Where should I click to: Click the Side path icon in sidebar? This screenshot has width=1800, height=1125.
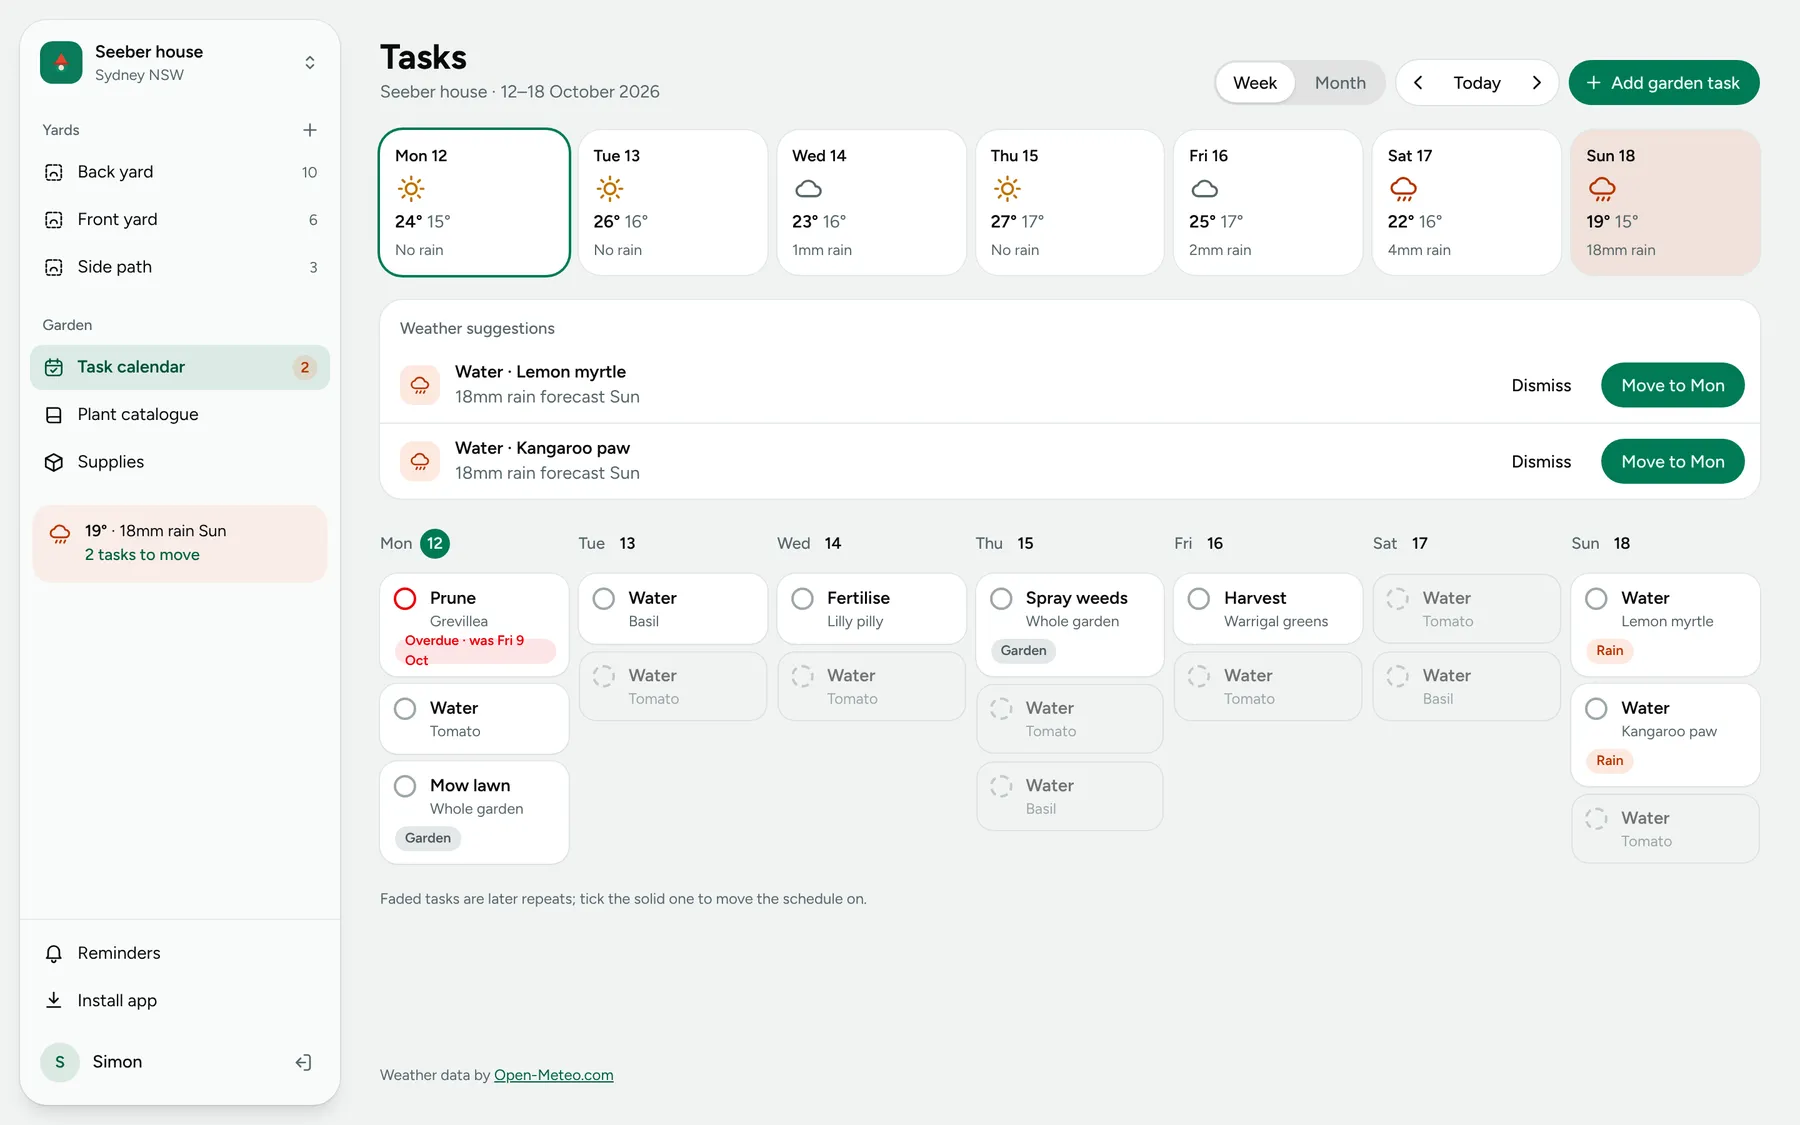[54, 267]
